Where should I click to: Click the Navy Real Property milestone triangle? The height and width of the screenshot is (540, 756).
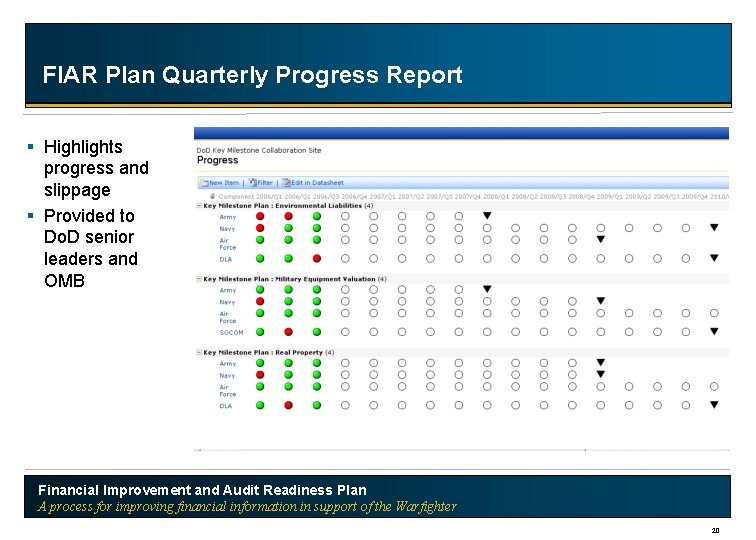601,374
